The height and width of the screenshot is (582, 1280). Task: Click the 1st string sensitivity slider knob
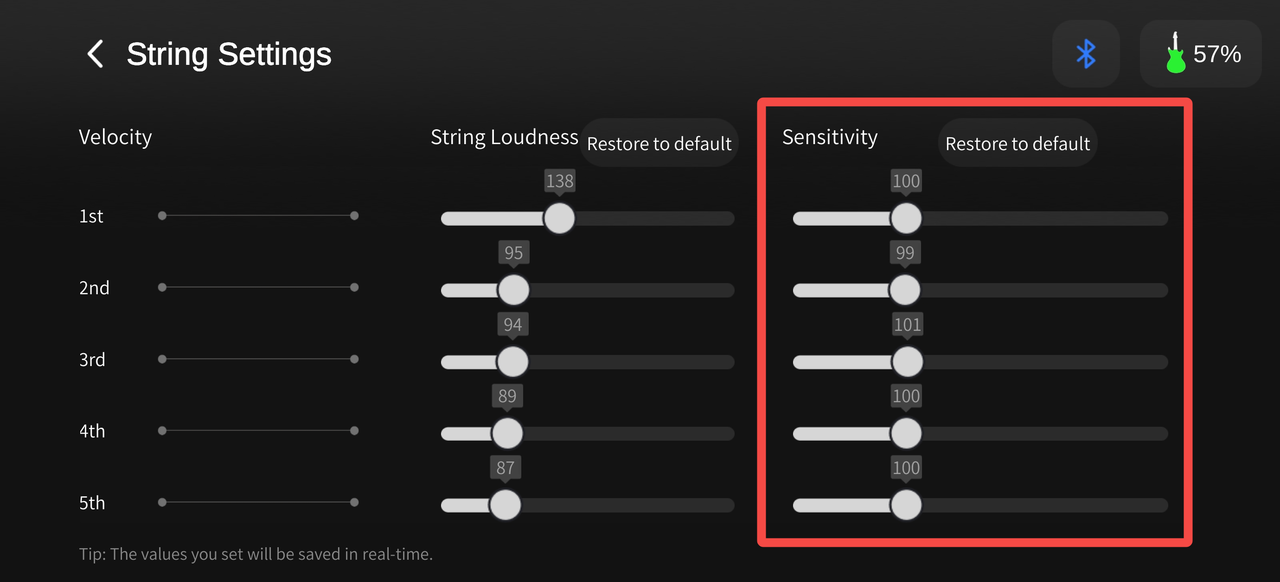click(906, 218)
